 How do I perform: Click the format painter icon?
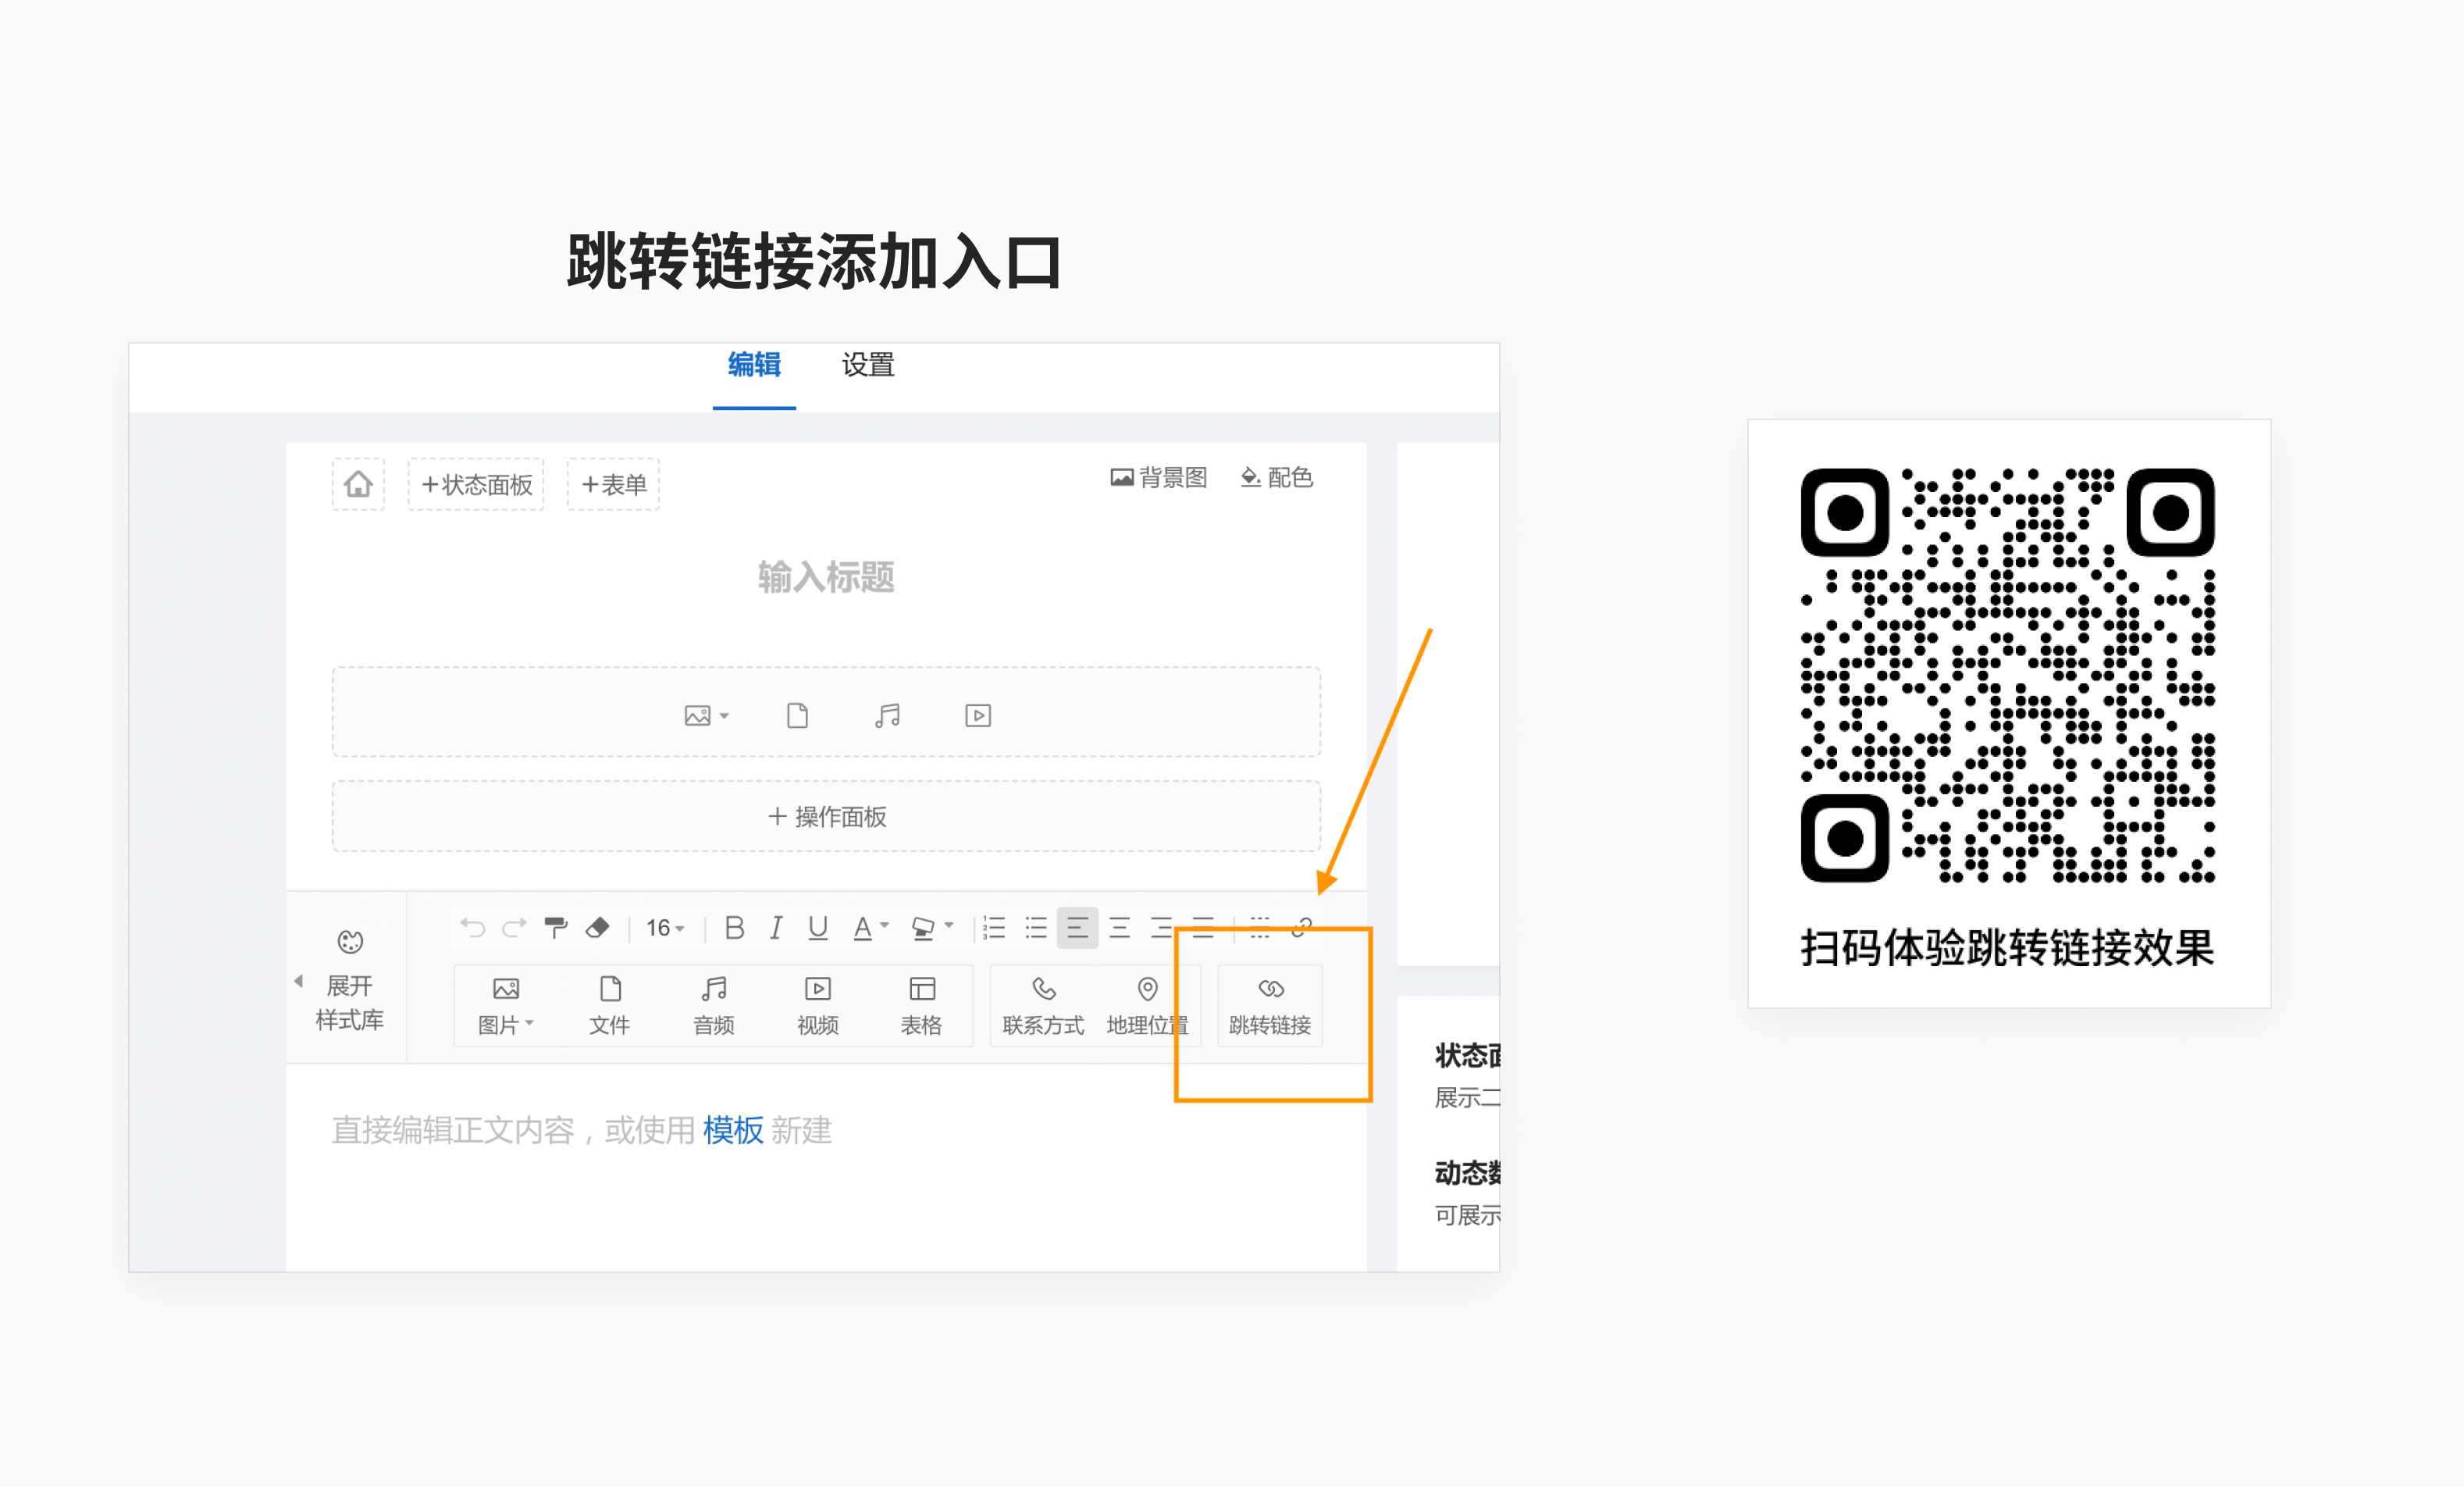(555, 927)
